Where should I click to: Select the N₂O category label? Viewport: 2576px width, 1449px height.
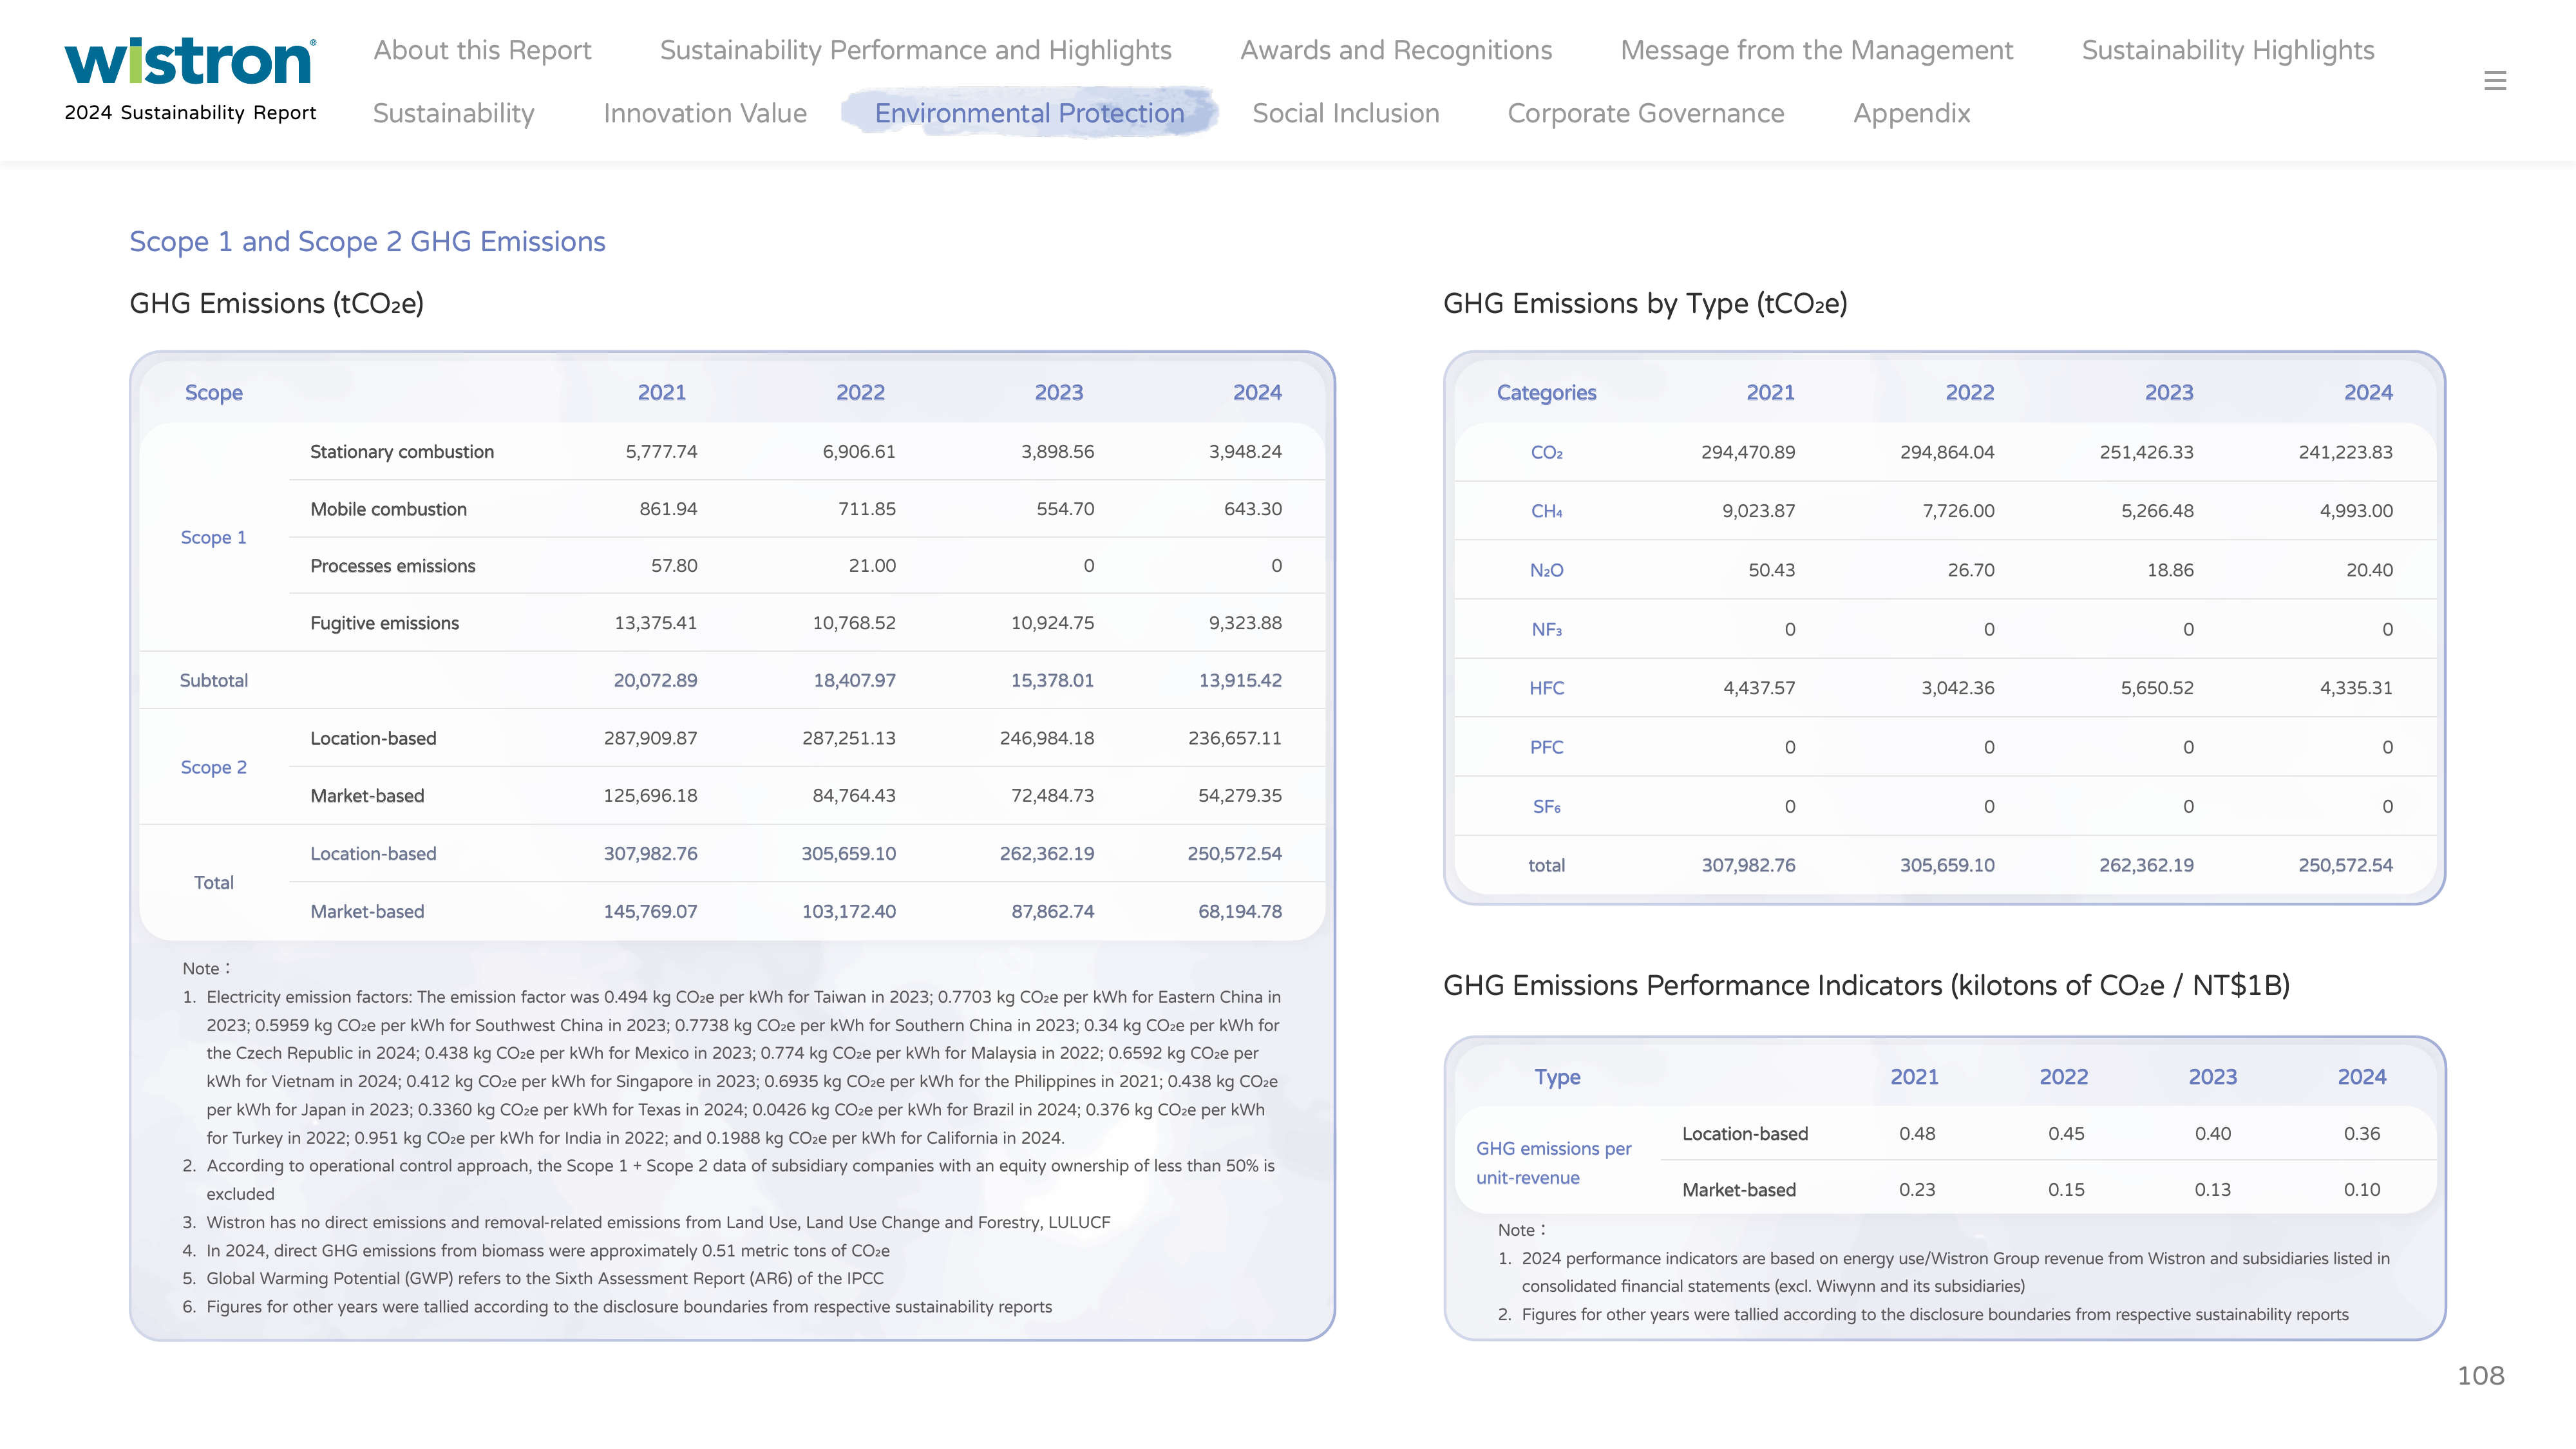[1546, 570]
